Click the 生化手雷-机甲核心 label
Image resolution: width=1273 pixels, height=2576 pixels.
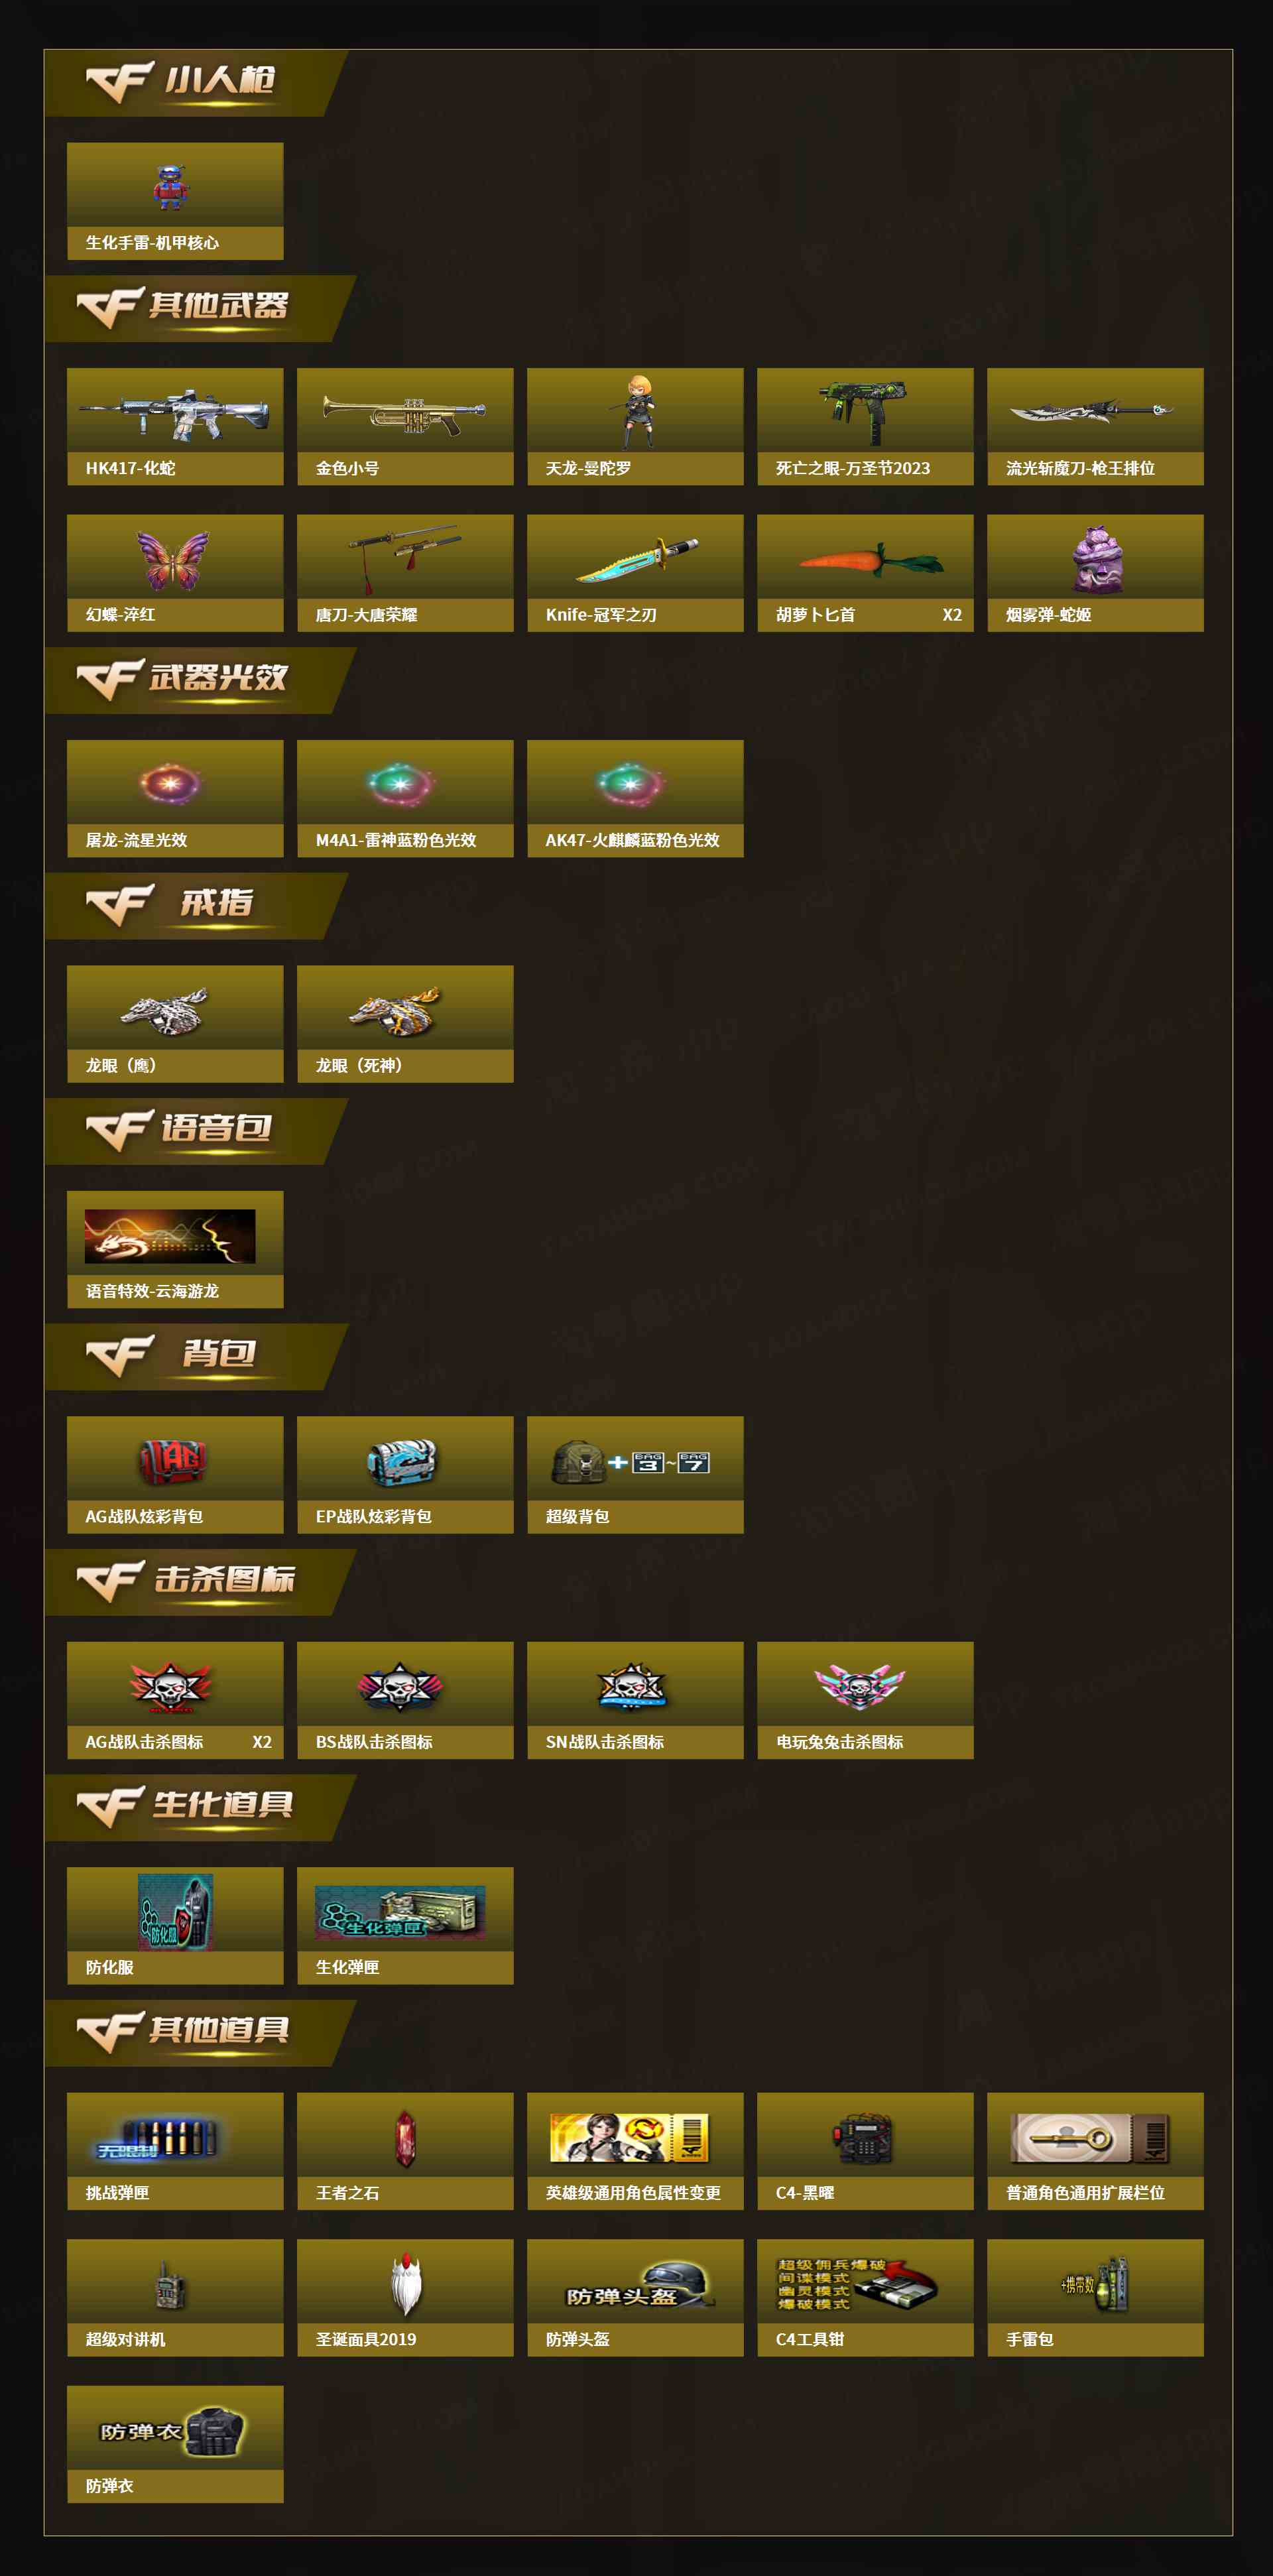pos(152,243)
